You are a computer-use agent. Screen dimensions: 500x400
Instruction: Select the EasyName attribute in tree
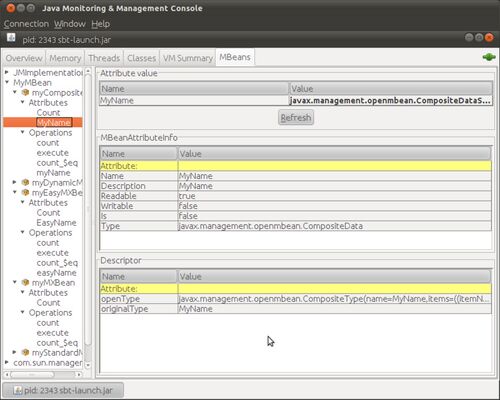coord(56,222)
